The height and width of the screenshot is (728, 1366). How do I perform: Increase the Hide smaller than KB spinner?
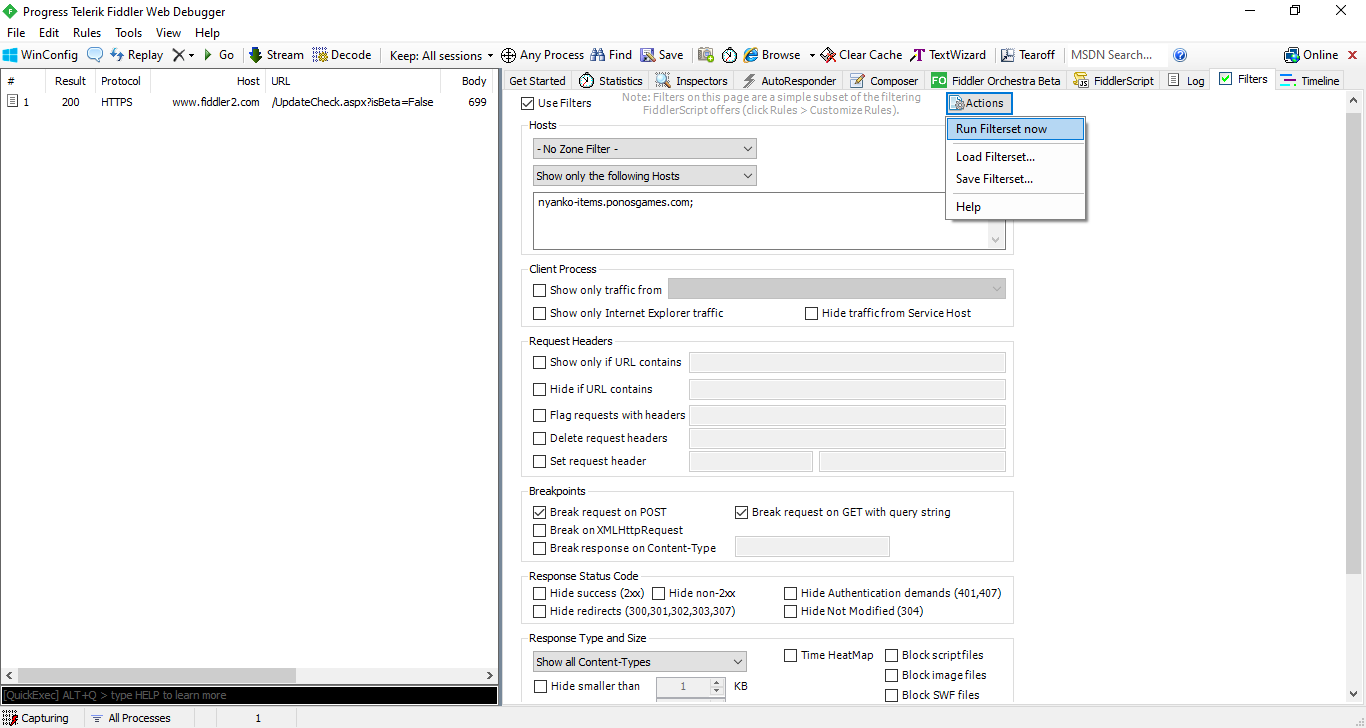click(x=716, y=682)
